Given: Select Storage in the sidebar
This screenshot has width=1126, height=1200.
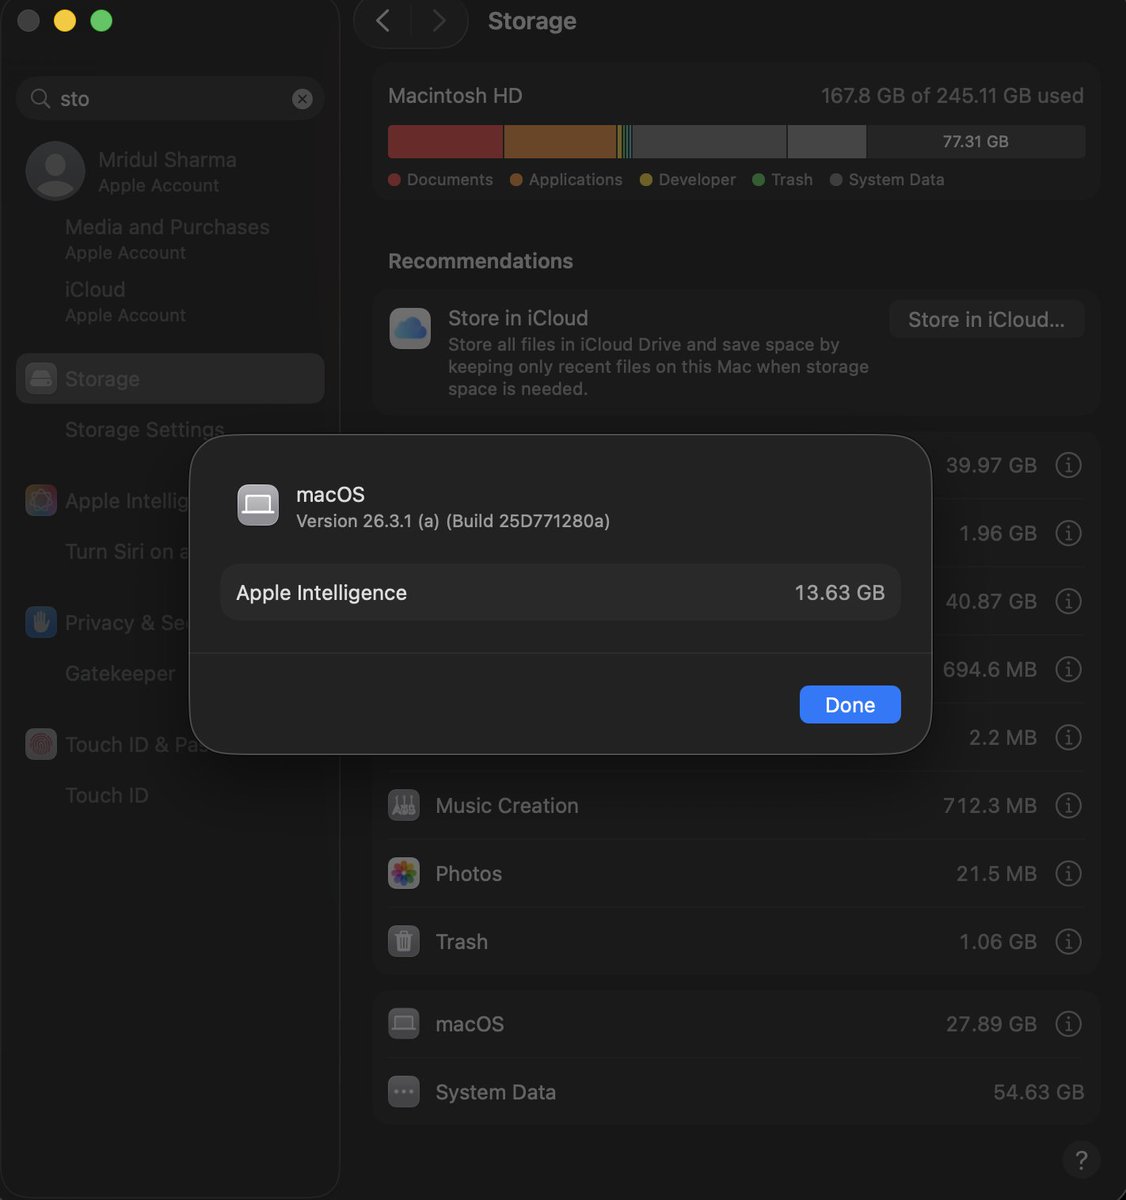Looking at the screenshot, I should pyautogui.click(x=170, y=379).
